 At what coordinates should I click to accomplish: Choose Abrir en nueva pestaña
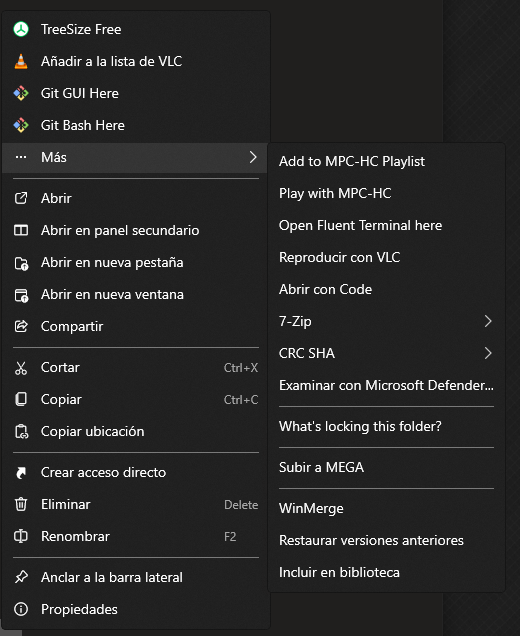[x=135, y=262]
